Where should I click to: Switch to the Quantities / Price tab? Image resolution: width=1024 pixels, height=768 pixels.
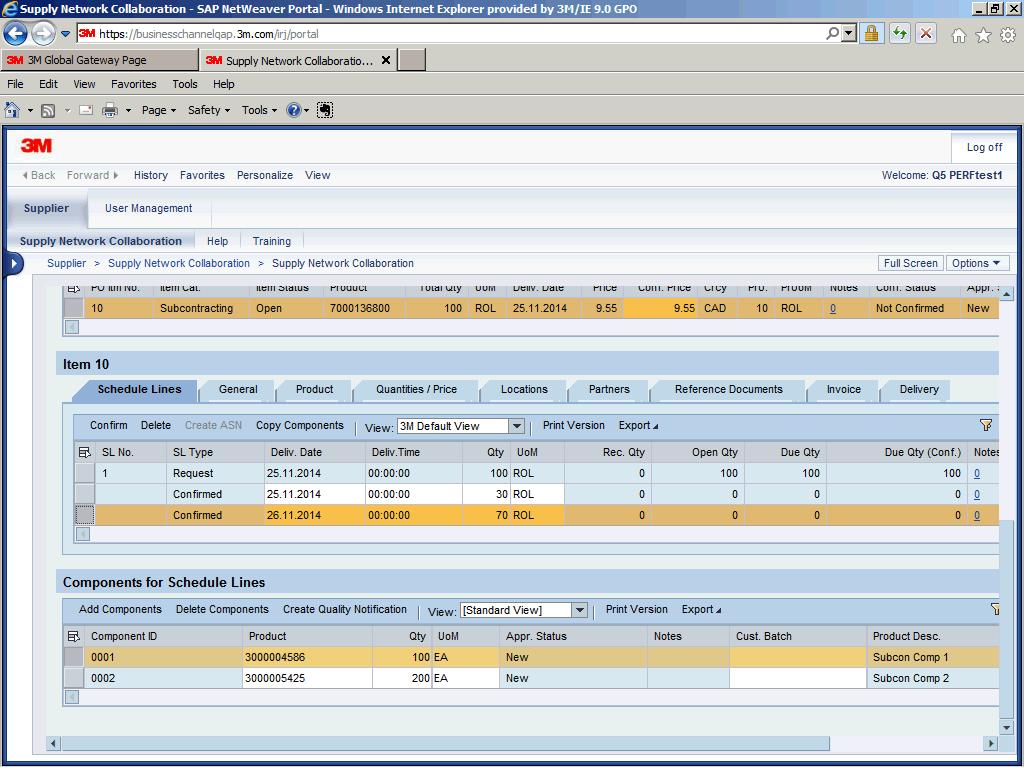pyautogui.click(x=416, y=389)
